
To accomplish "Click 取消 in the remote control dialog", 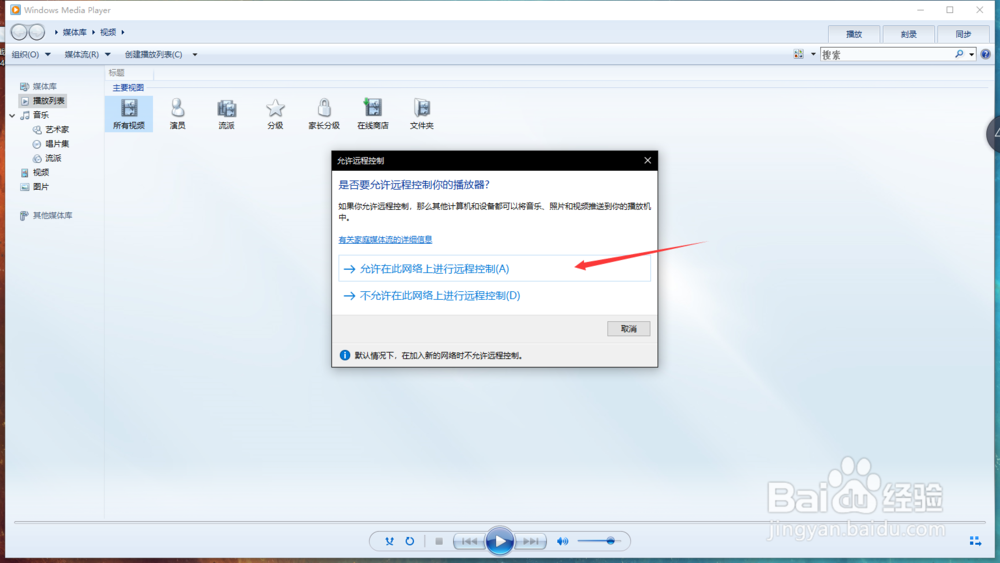I will [628, 329].
